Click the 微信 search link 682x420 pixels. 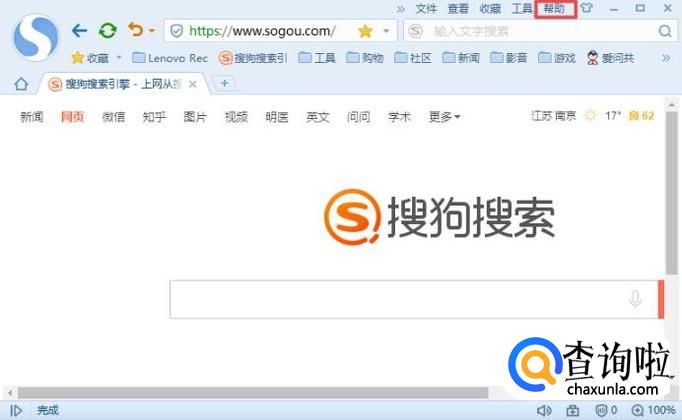[x=113, y=117]
